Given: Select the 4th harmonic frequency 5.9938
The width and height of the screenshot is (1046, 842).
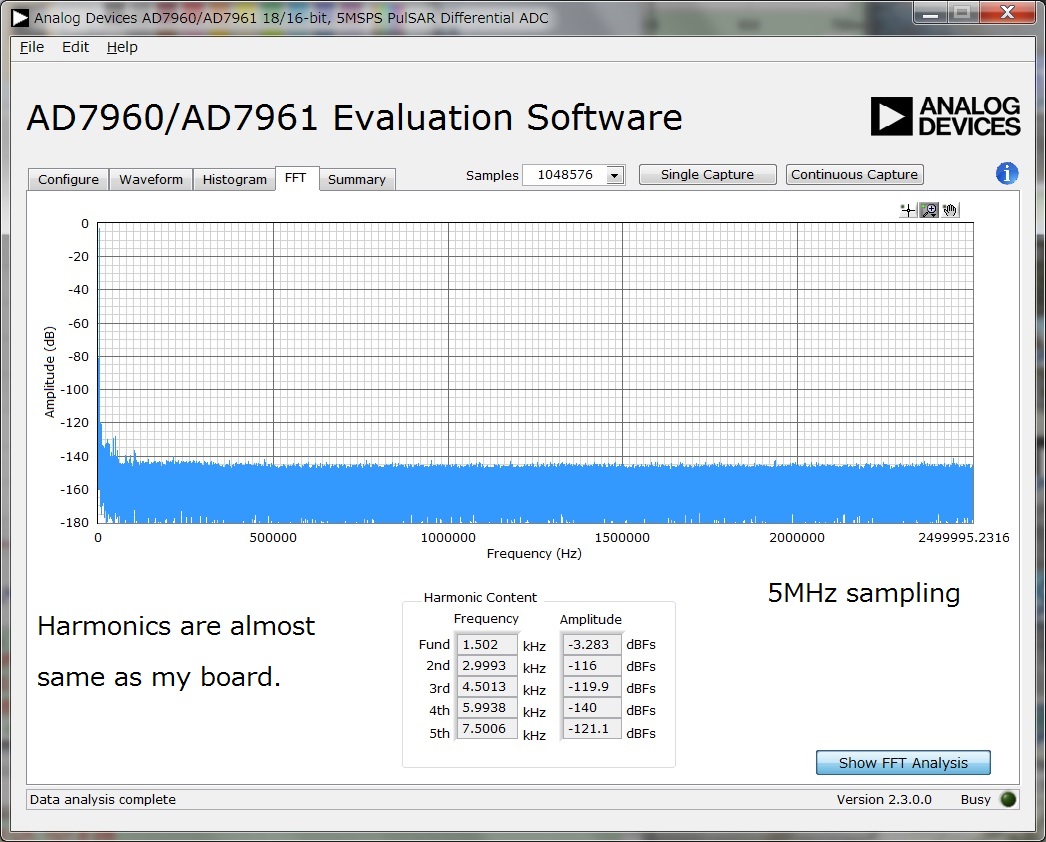Looking at the screenshot, I should [x=486, y=707].
